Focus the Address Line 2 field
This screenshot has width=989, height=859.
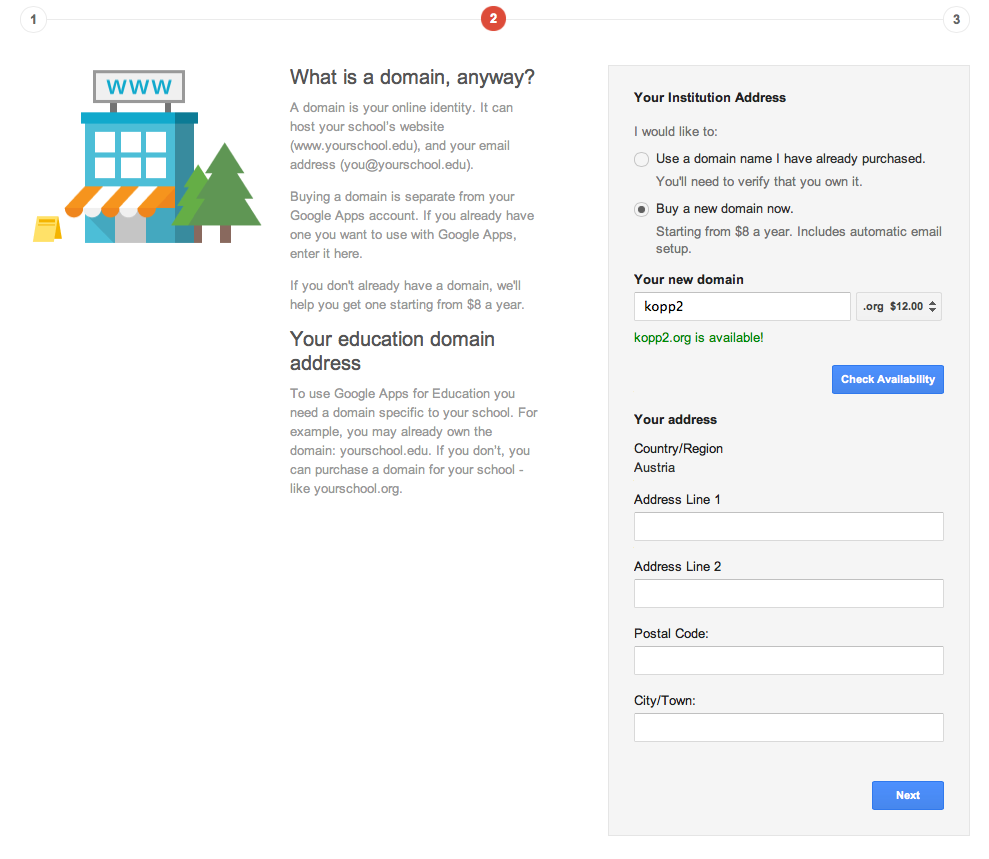(x=788, y=593)
